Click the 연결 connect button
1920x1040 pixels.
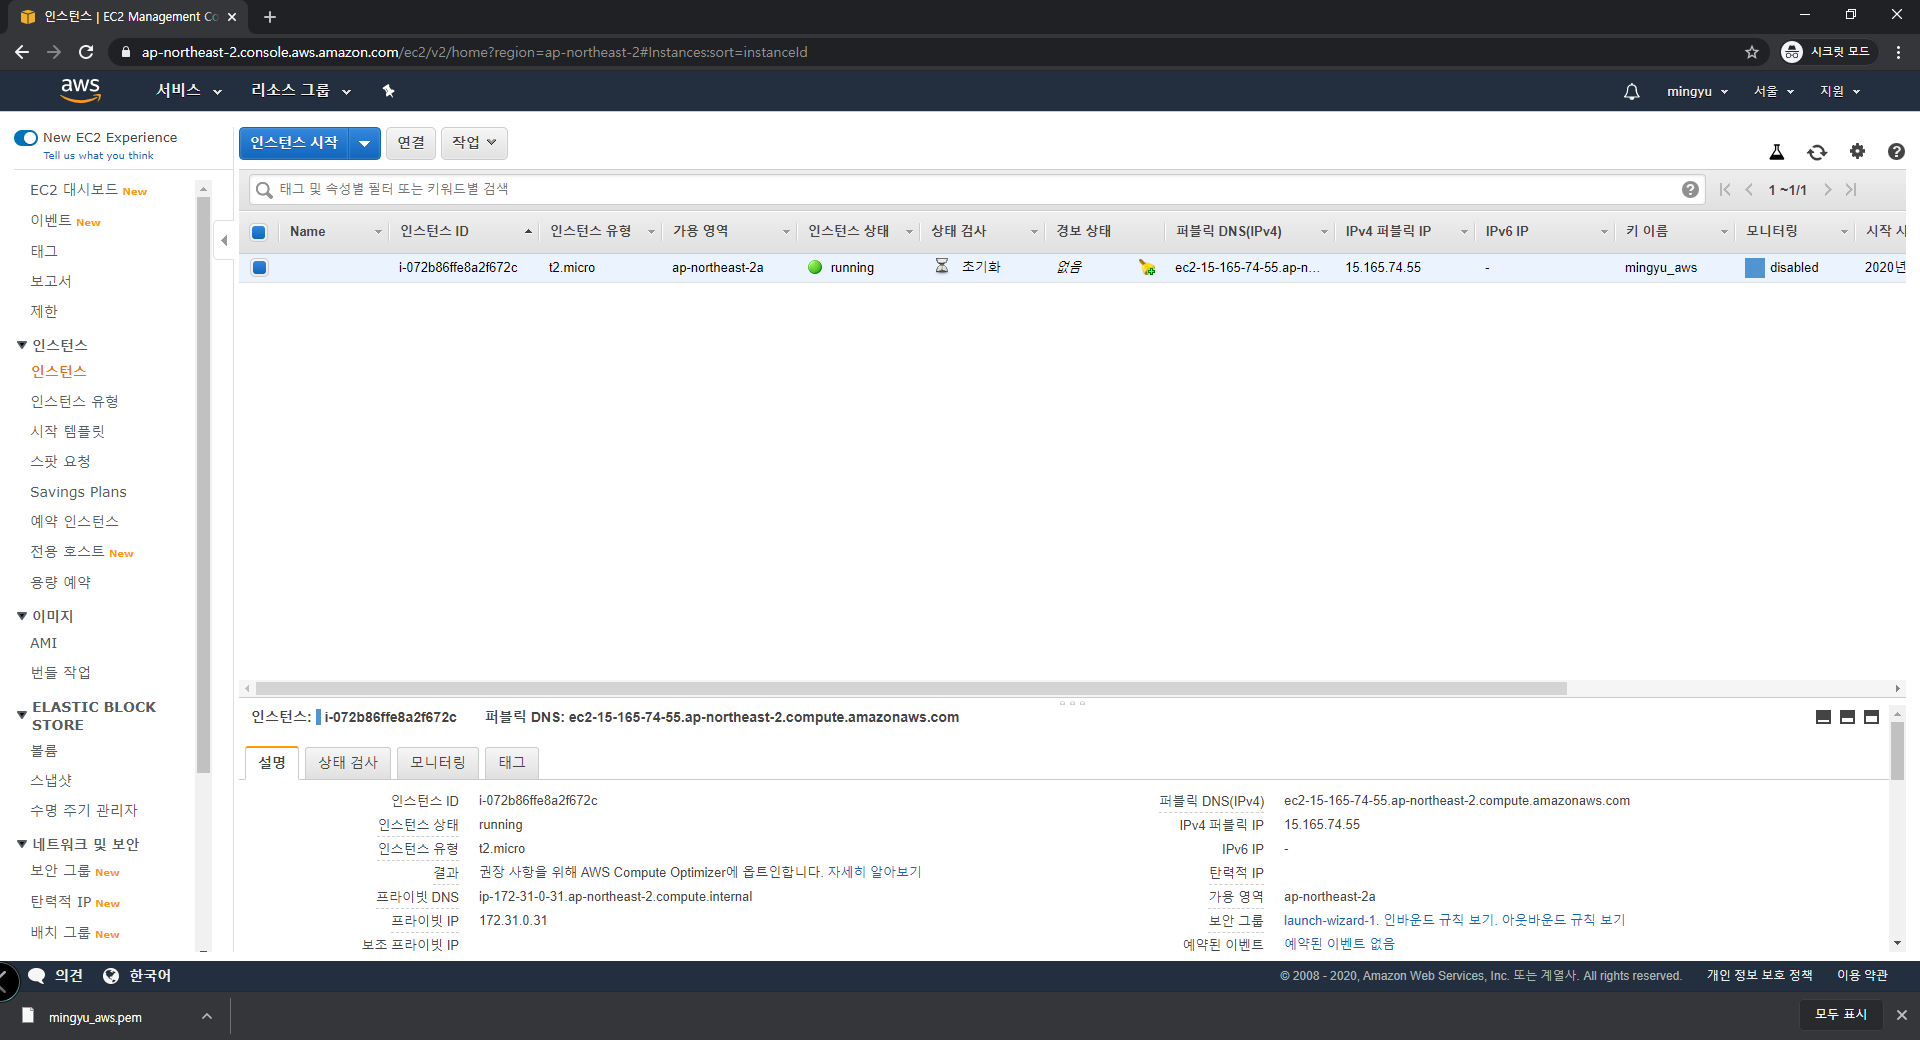(411, 143)
